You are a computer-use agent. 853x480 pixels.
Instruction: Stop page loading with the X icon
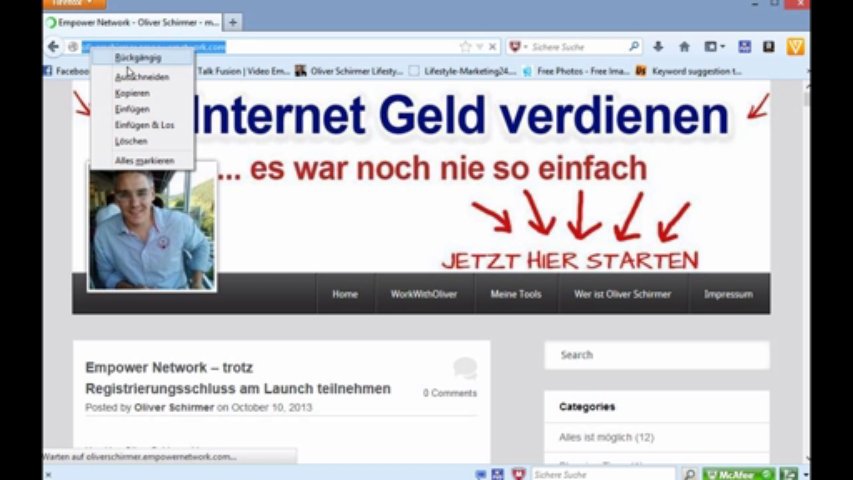point(493,47)
